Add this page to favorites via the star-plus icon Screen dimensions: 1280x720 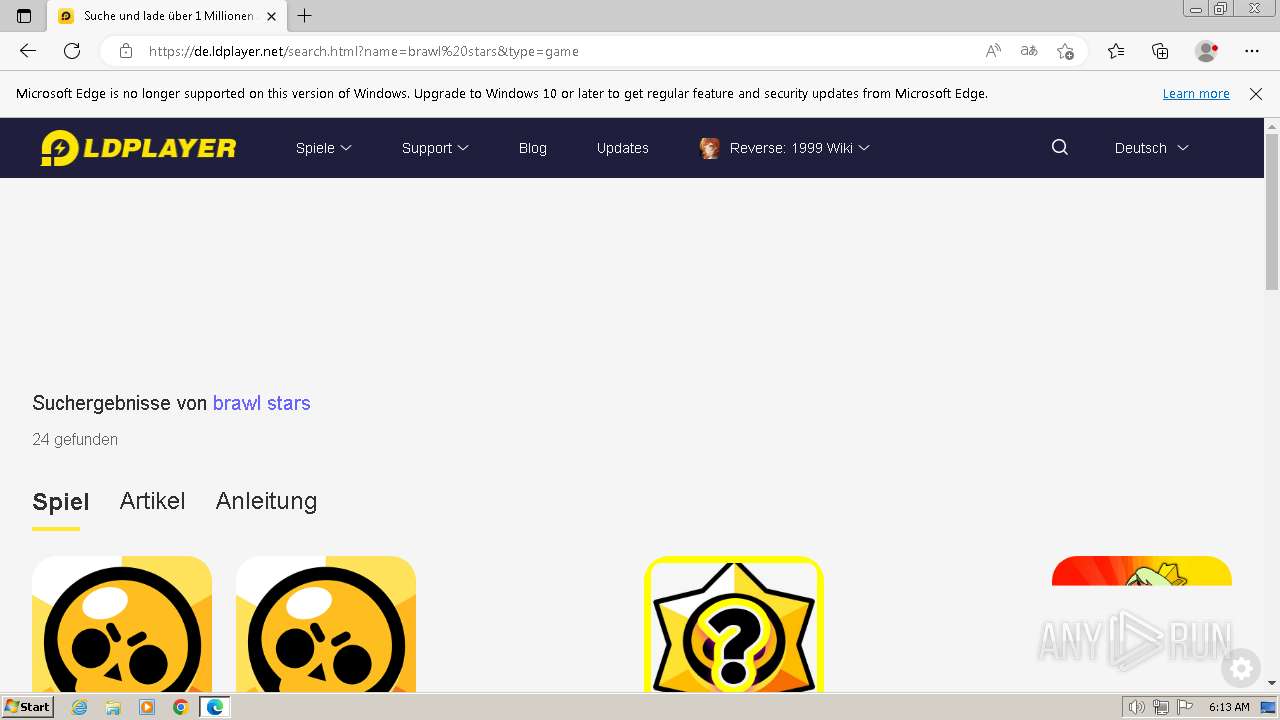1065,51
